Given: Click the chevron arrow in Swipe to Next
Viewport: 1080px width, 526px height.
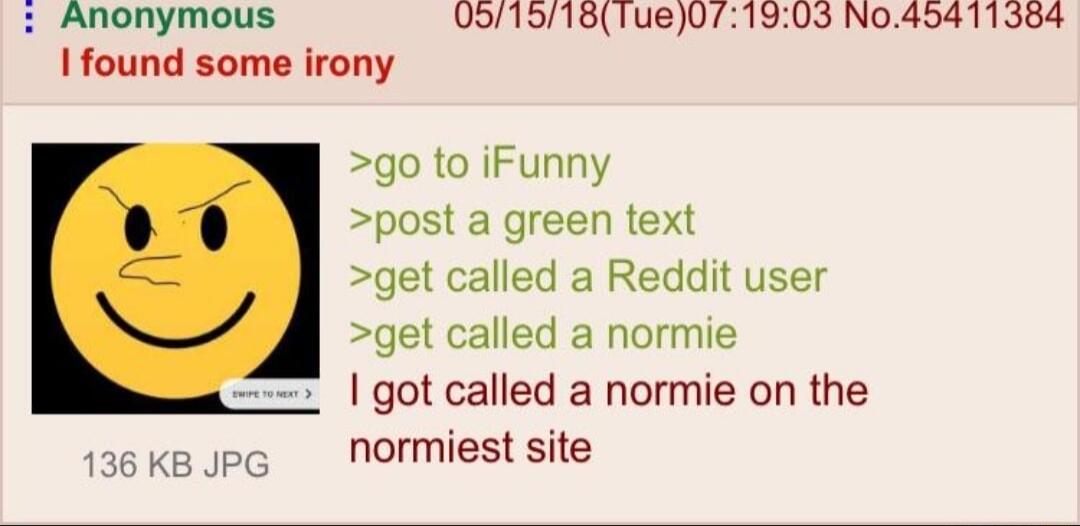Looking at the screenshot, I should (x=308, y=396).
